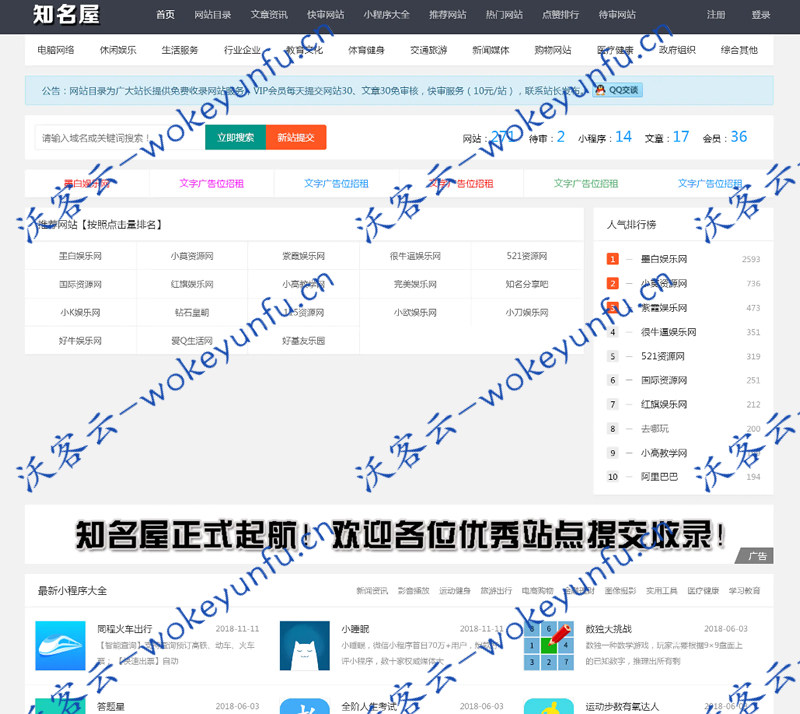
Task: Open QQ交谈 chat with the penguin icon
Action: (617, 90)
